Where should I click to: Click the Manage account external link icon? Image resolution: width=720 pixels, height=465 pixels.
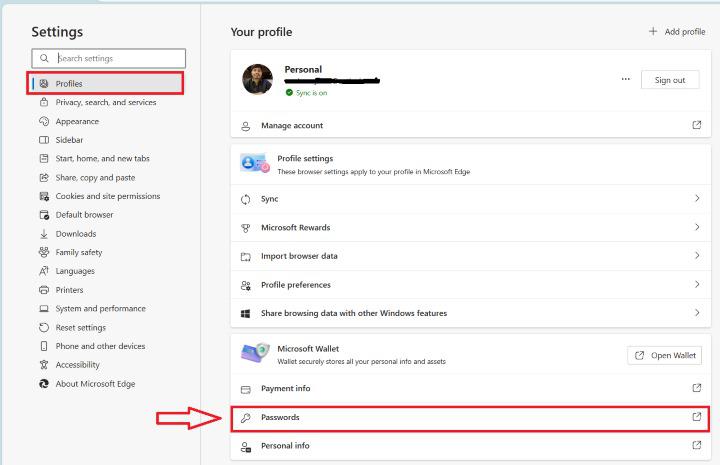[697, 125]
